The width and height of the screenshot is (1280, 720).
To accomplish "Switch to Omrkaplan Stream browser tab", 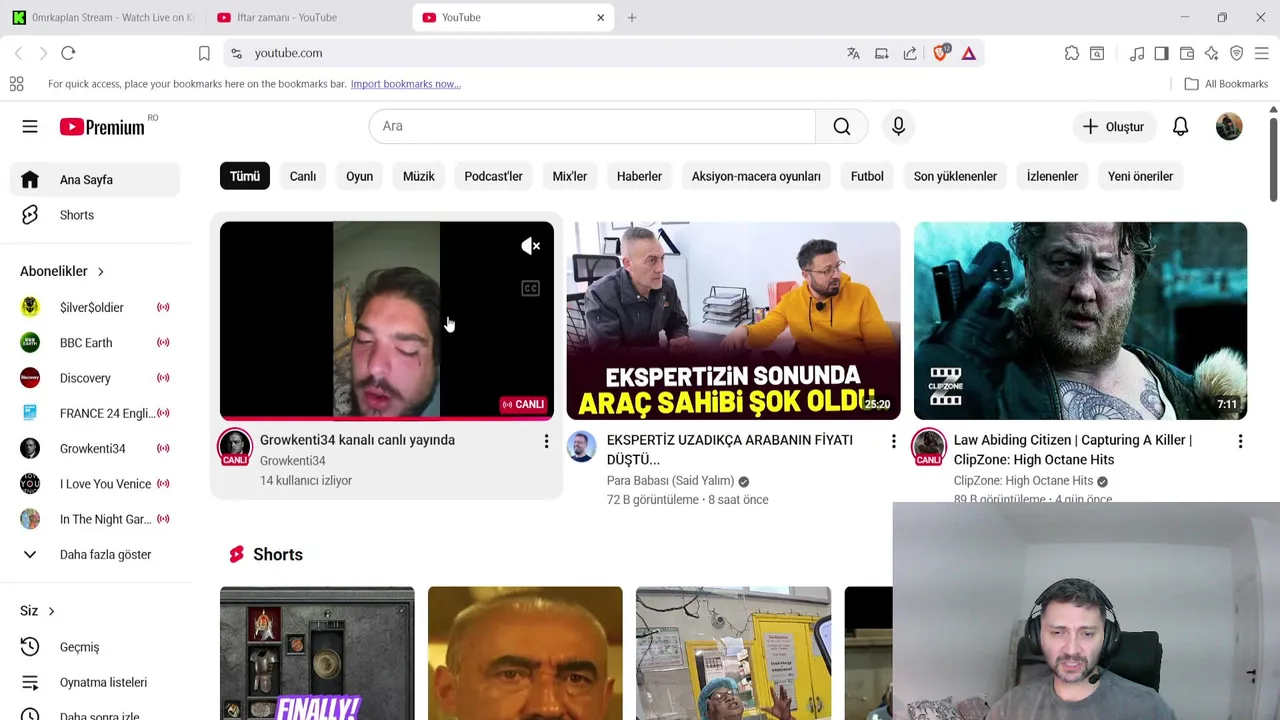I will tap(105, 17).
